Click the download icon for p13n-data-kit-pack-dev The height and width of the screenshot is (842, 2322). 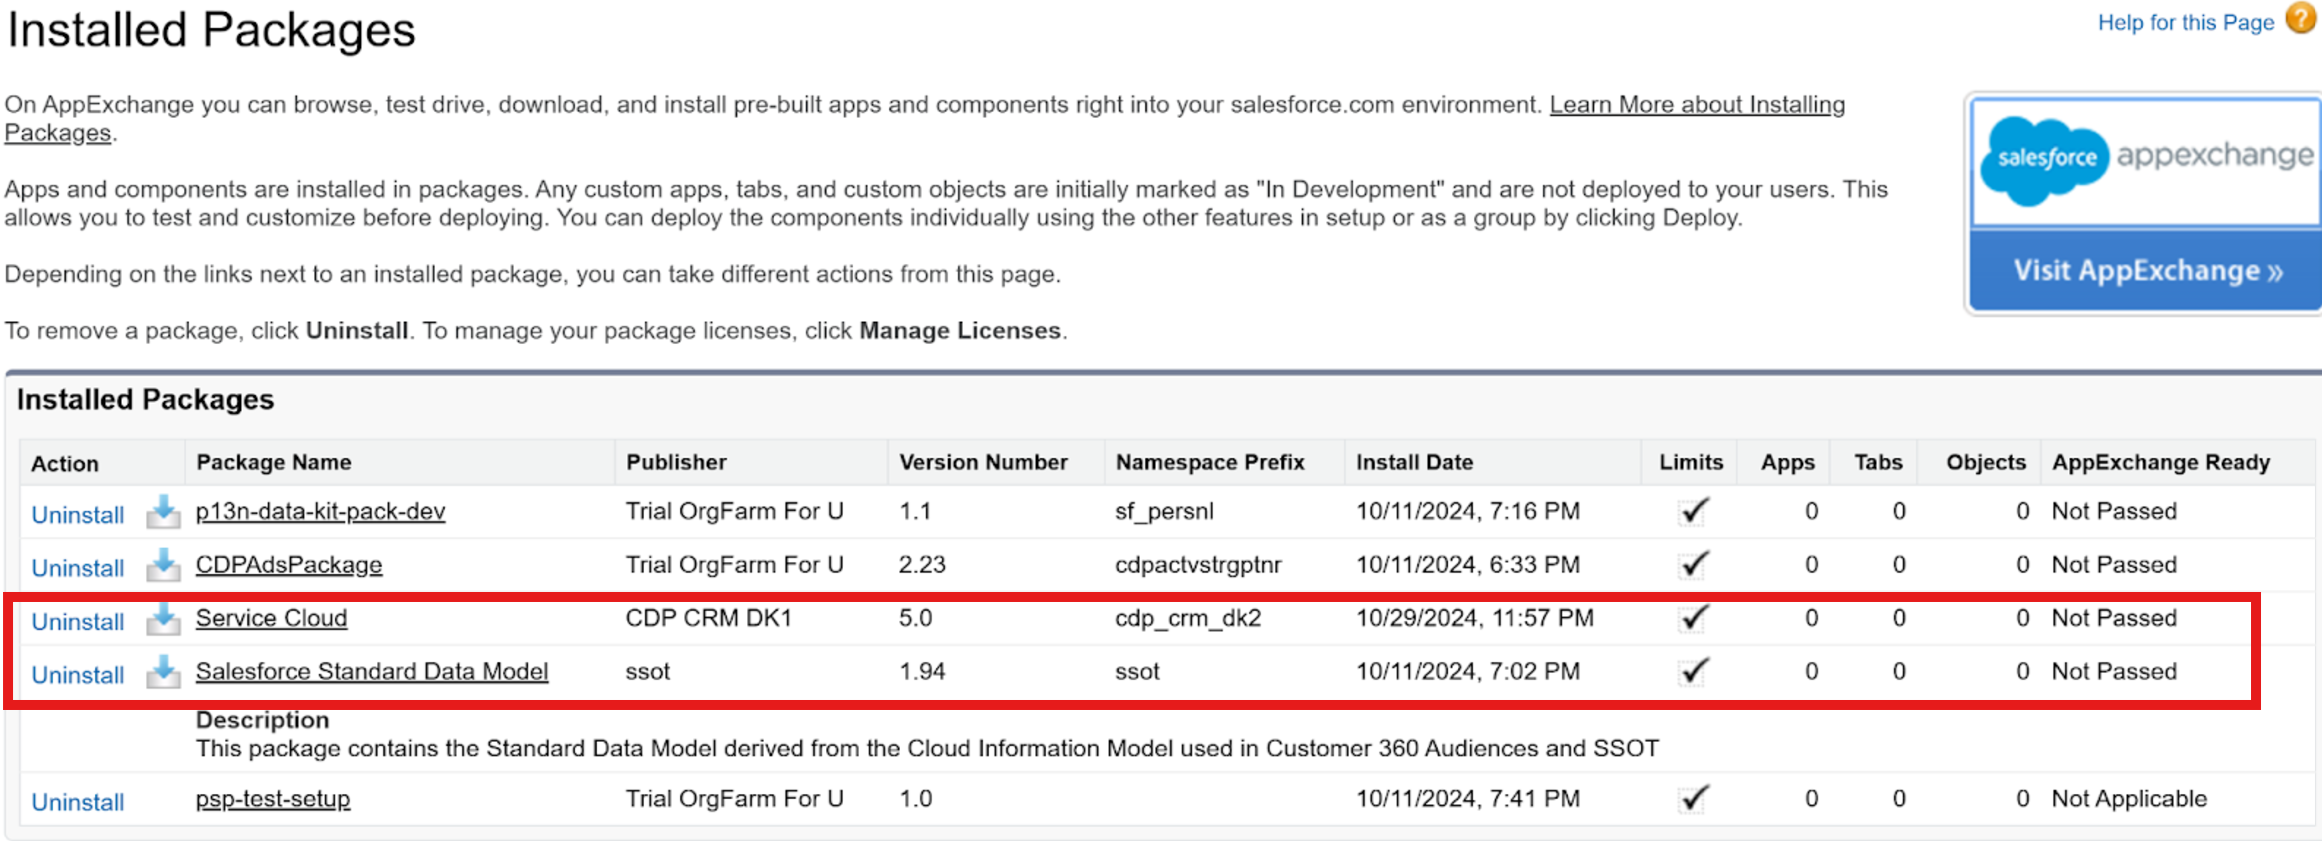(x=163, y=512)
